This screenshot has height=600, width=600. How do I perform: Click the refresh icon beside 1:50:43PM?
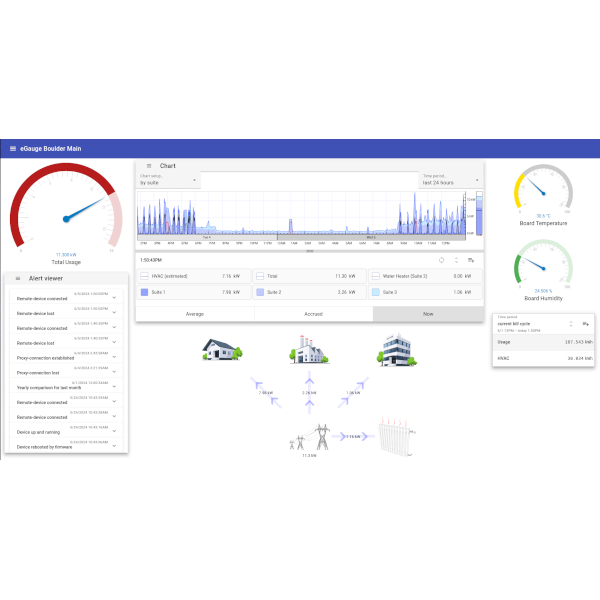441,260
